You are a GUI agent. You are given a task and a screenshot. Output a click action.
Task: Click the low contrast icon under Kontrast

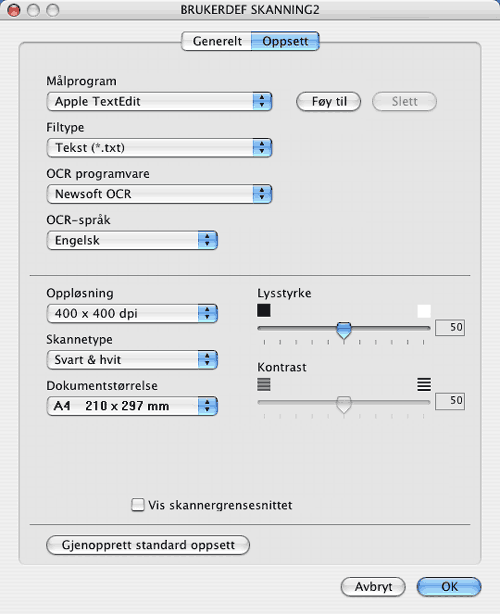264,385
